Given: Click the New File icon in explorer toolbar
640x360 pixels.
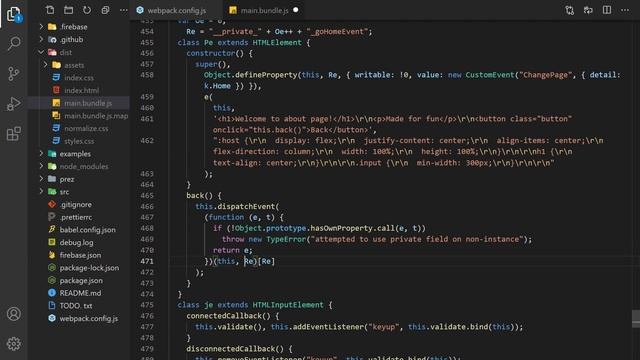Looking at the screenshot, I should click(x=50, y=10).
